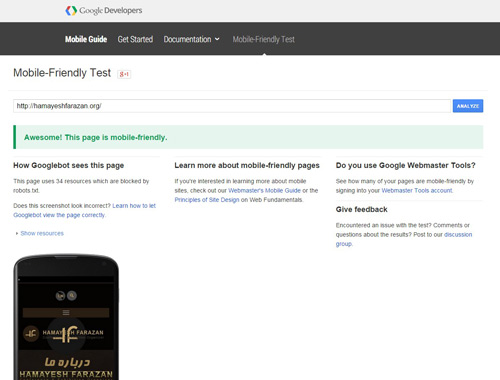Viewport: 500px width, 380px height.
Task: Select the Mobile-Friendly Test tab
Action: pyautogui.click(x=264, y=39)
